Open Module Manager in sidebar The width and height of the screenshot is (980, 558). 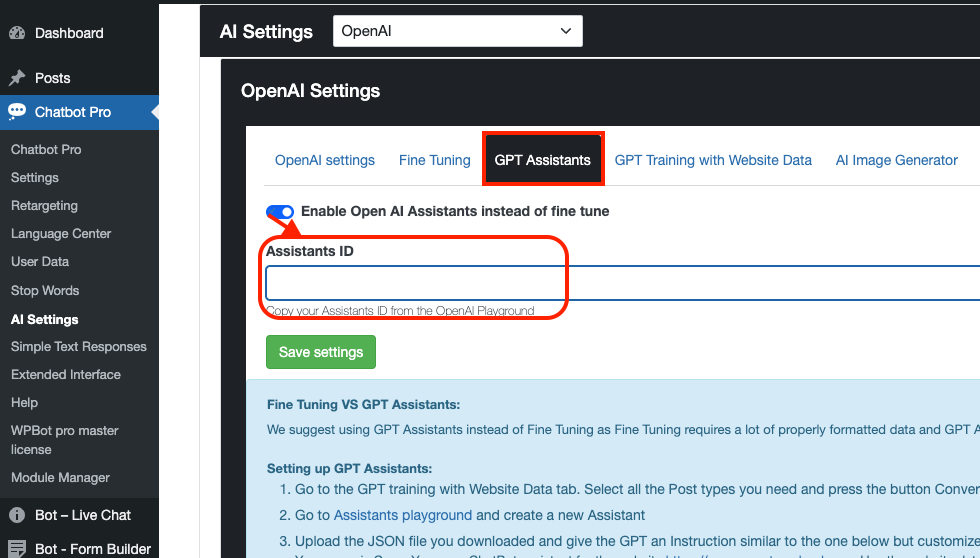pos(60,477)
